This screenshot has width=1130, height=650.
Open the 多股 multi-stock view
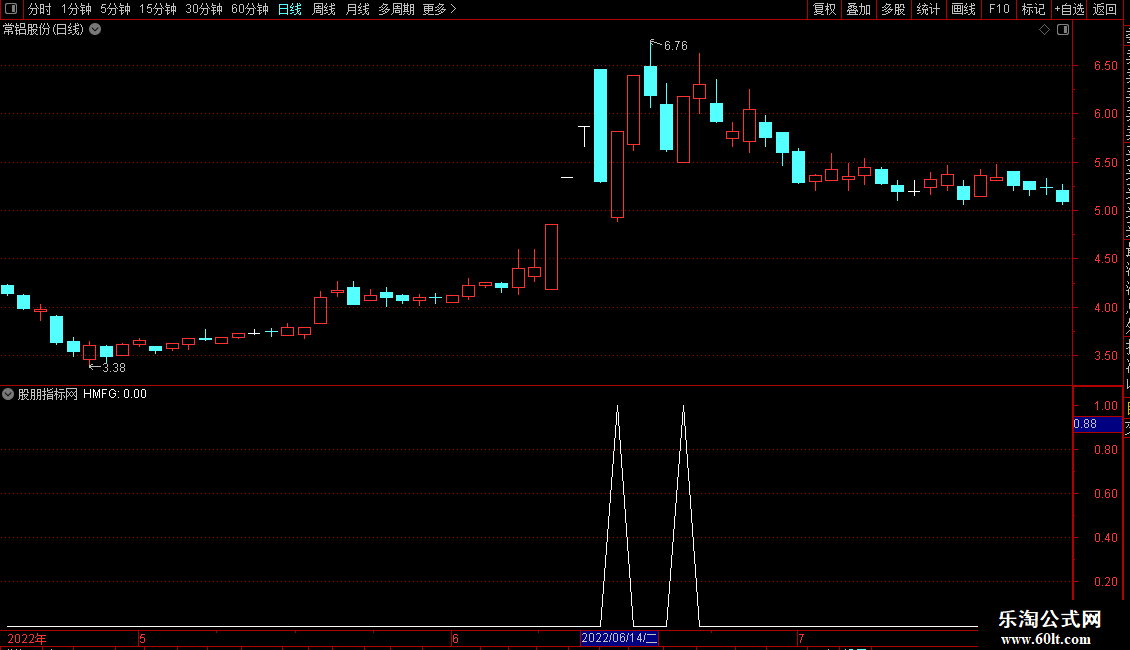[x=893, y=9]
